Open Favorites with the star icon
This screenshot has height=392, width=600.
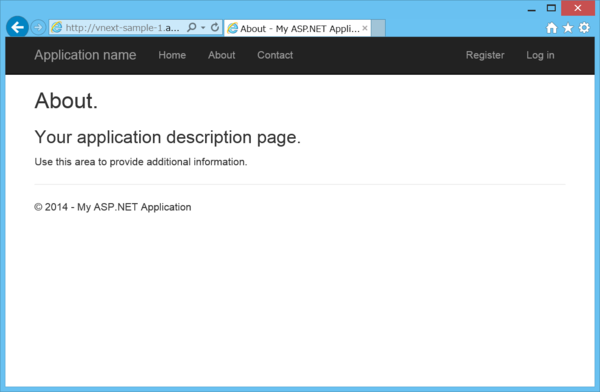568,28
